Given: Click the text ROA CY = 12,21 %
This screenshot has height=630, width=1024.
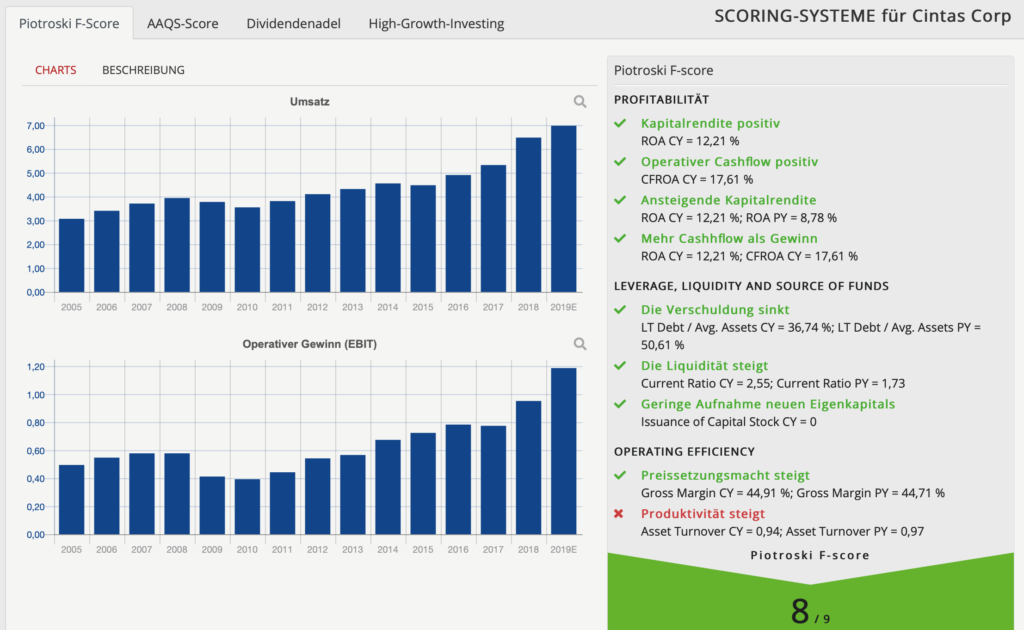Looking at the screenshot, I should (x=690, y=141).
